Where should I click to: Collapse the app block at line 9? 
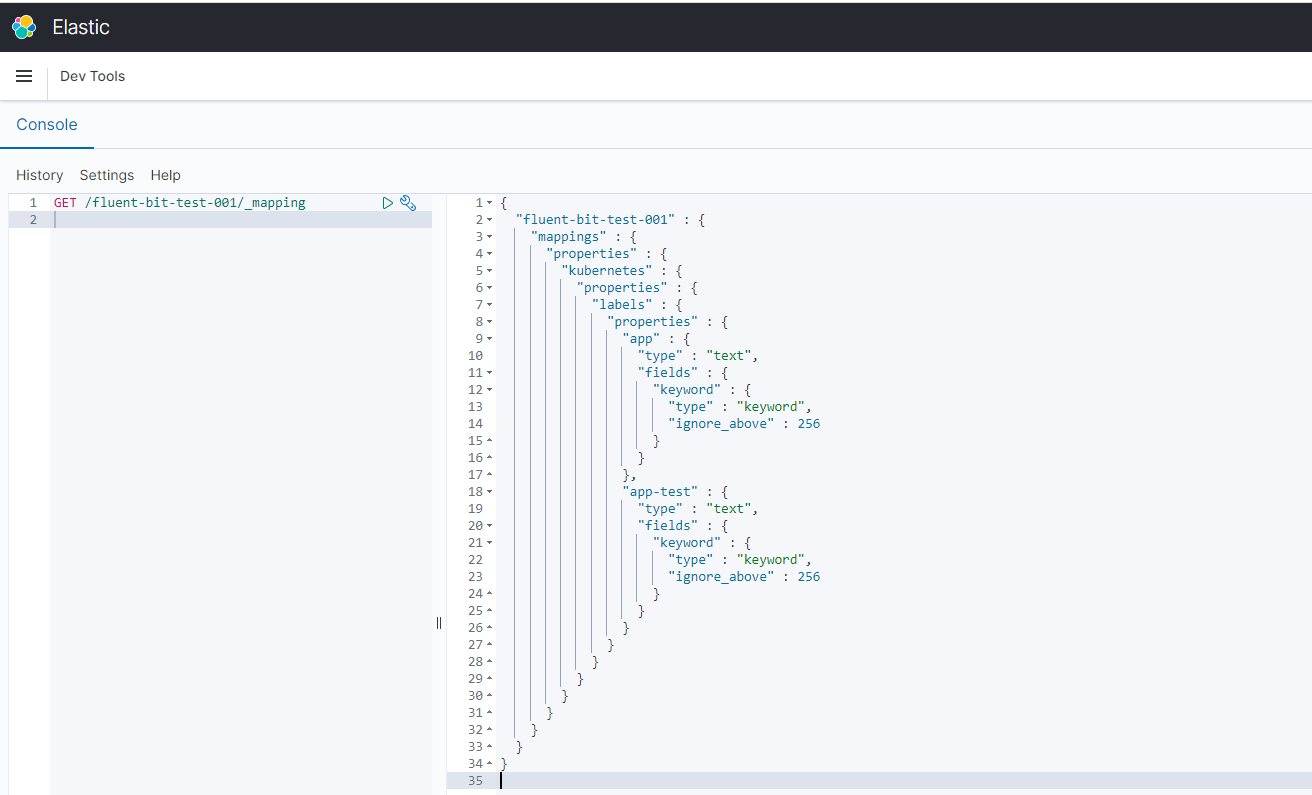pyautogui.click(x=490, y=339)
